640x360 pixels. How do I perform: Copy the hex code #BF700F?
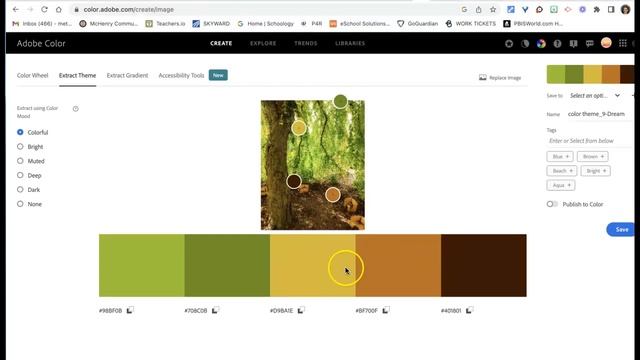click(386, 310)
